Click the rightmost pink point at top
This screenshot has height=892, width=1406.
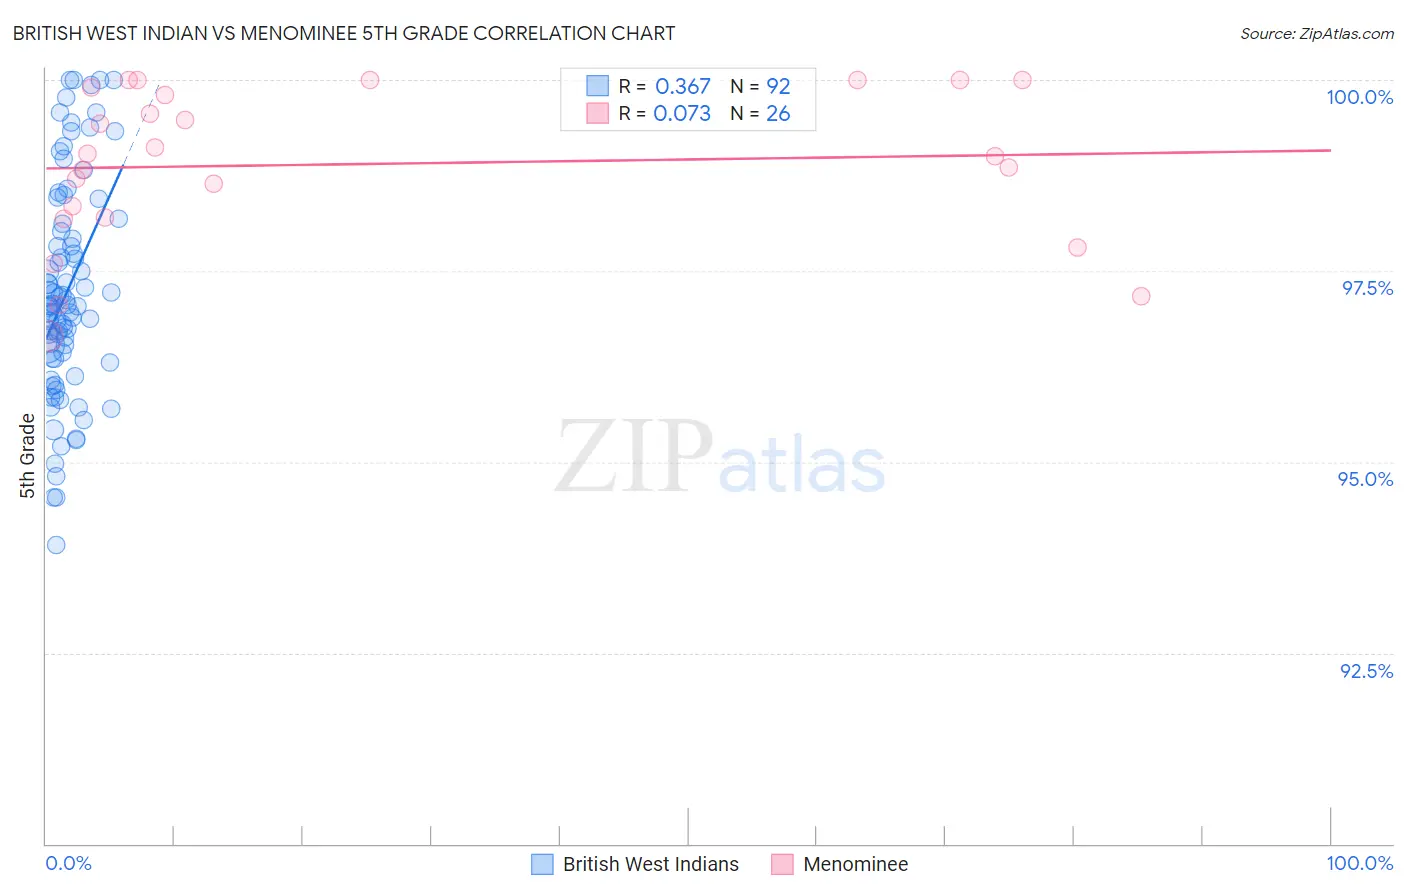pyautogui.click(x=1022, y=80)
